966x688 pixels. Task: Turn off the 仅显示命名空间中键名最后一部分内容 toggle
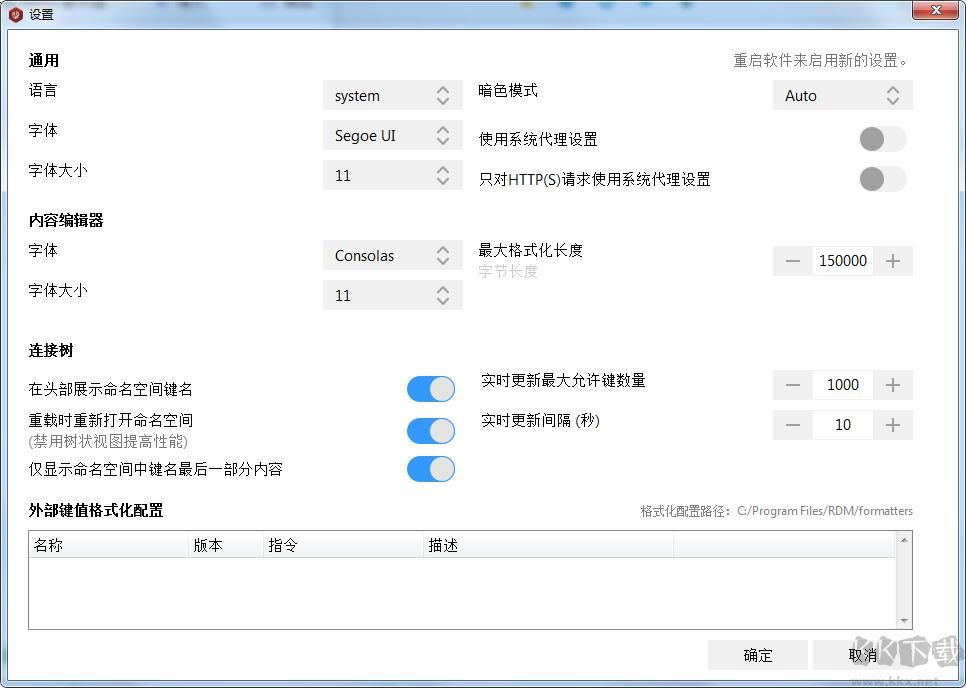[x=430, y=469]
